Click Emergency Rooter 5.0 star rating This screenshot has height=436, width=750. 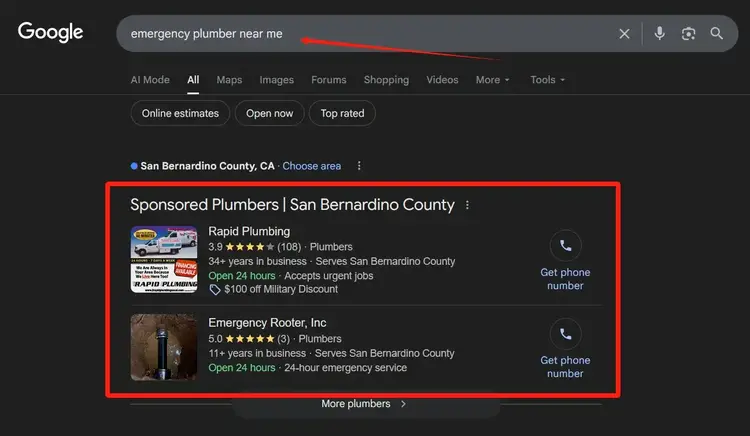click(x=249, y=338)
